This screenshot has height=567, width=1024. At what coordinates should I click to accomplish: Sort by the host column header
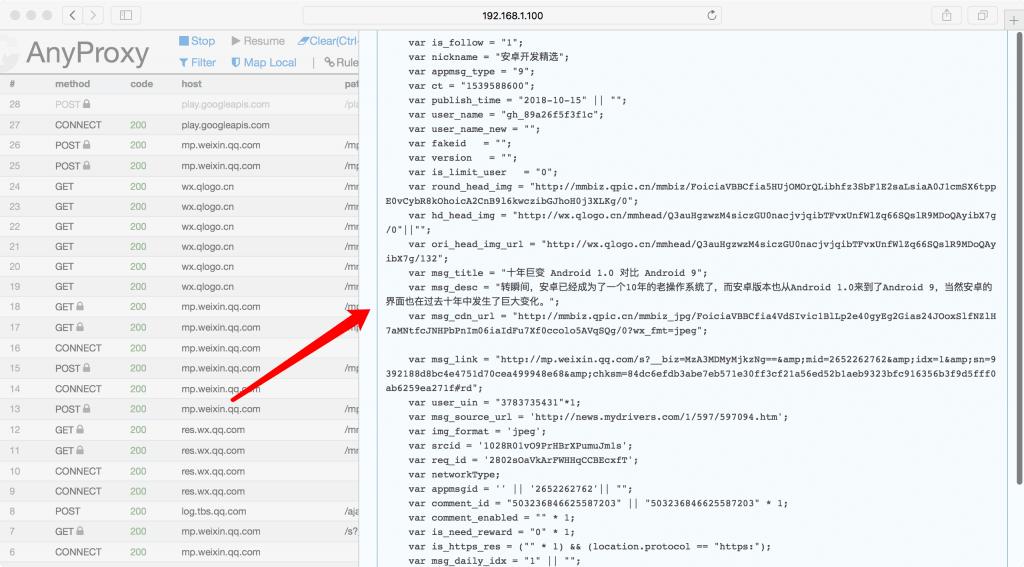coord(191,84)
